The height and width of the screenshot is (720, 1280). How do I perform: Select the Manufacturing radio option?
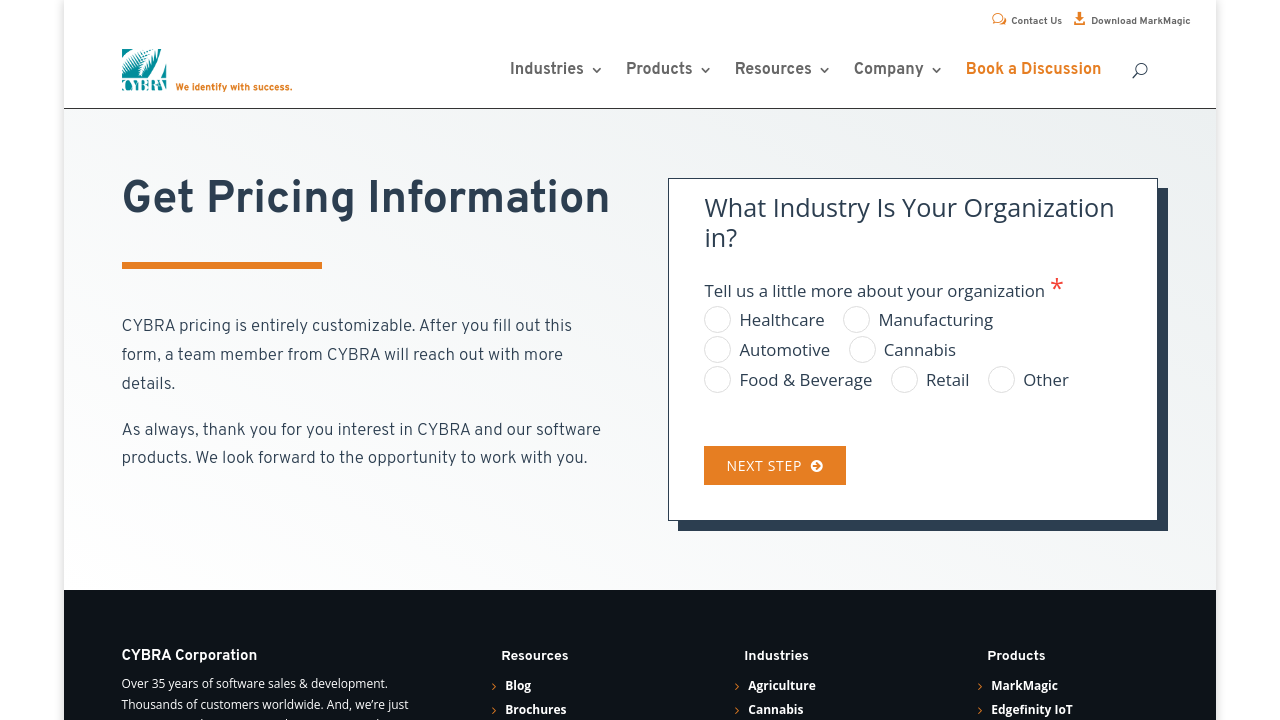coord(857,320)
